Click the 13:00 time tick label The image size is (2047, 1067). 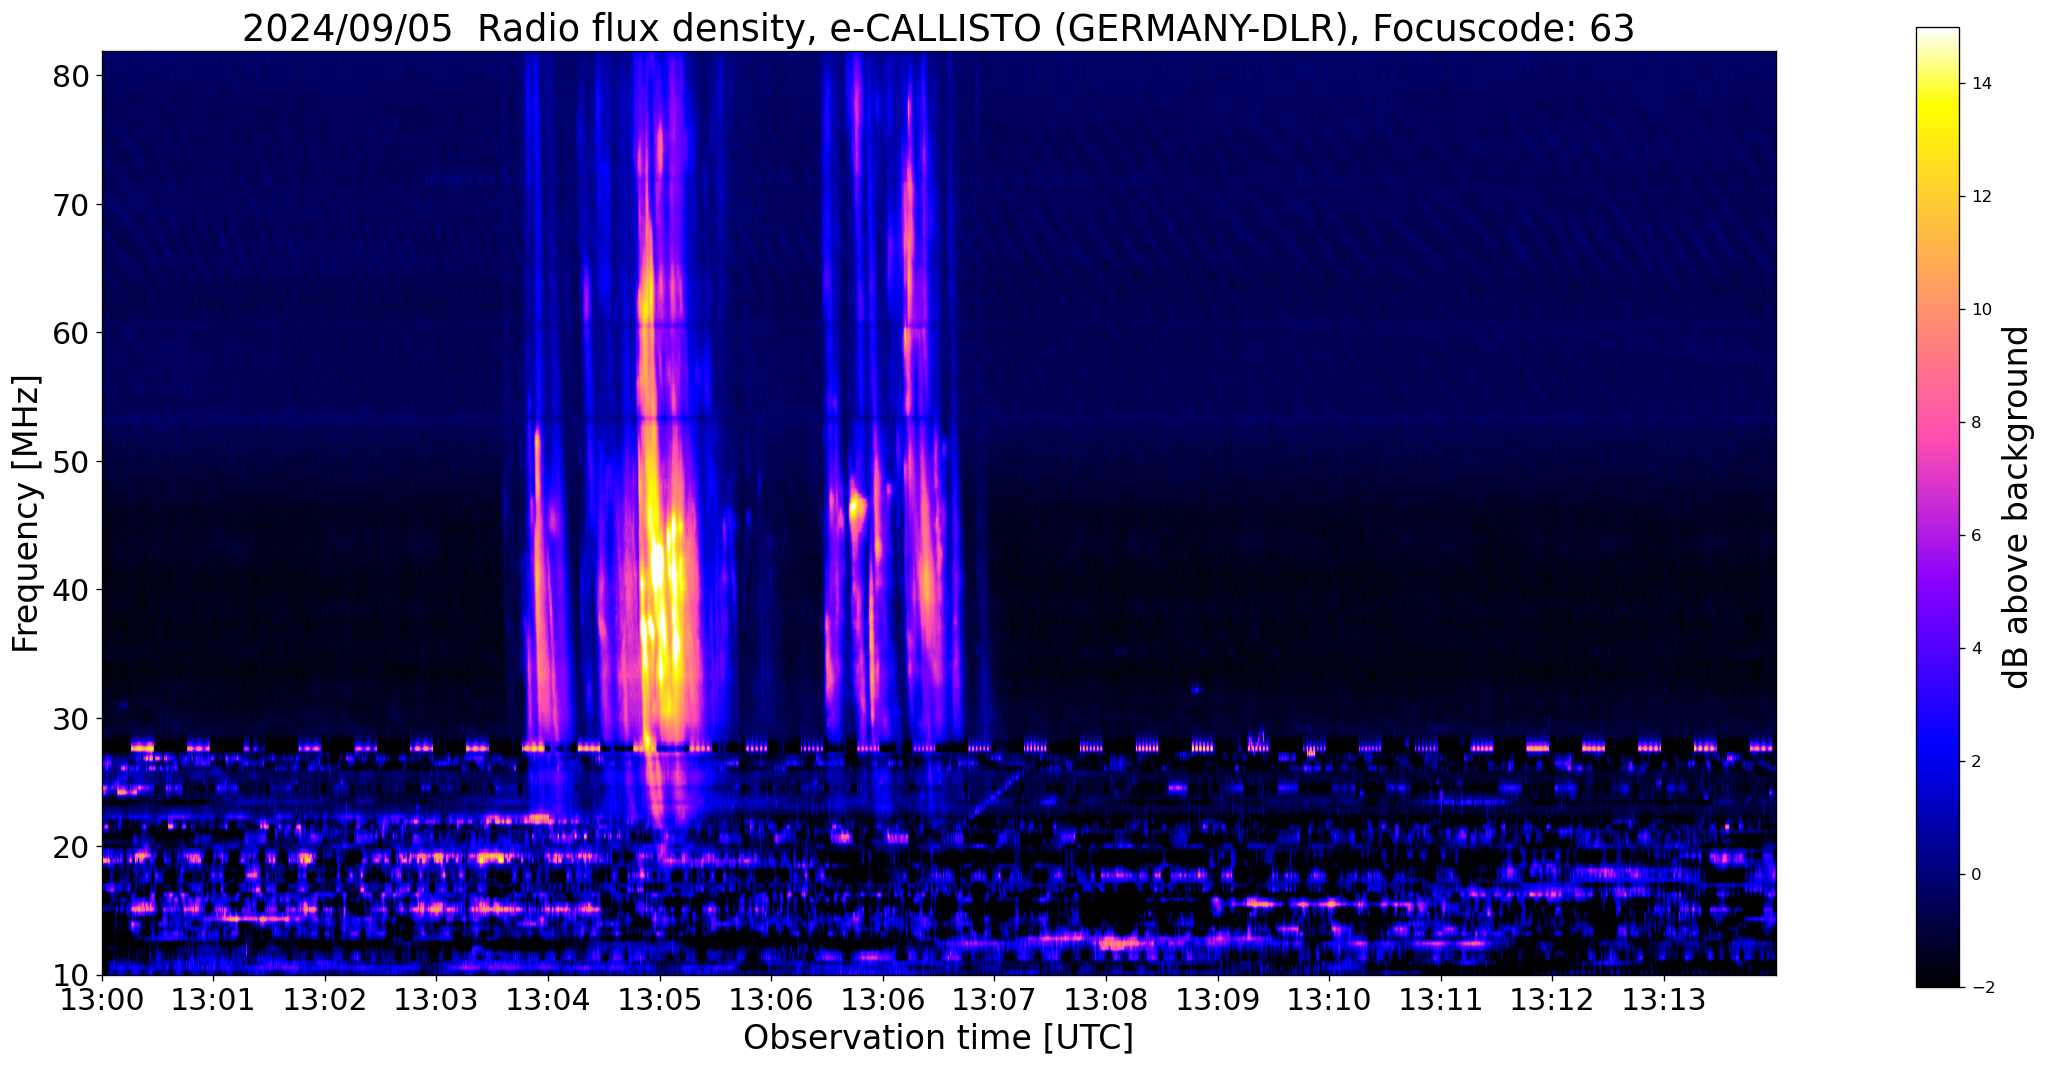coord(102,1000)
